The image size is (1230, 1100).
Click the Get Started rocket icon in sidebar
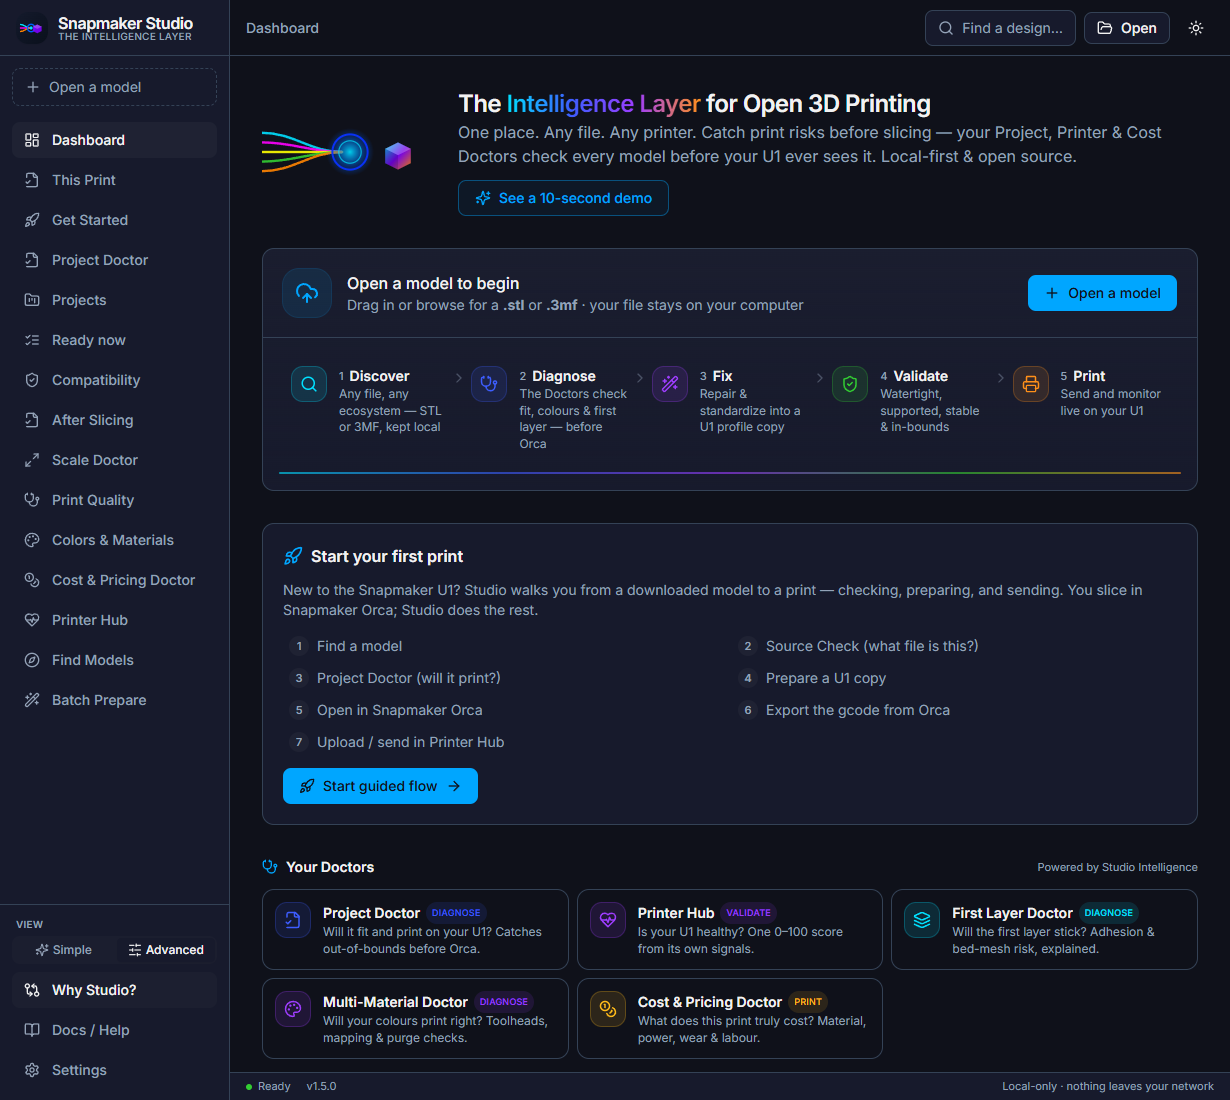click(x=32, y=220)
